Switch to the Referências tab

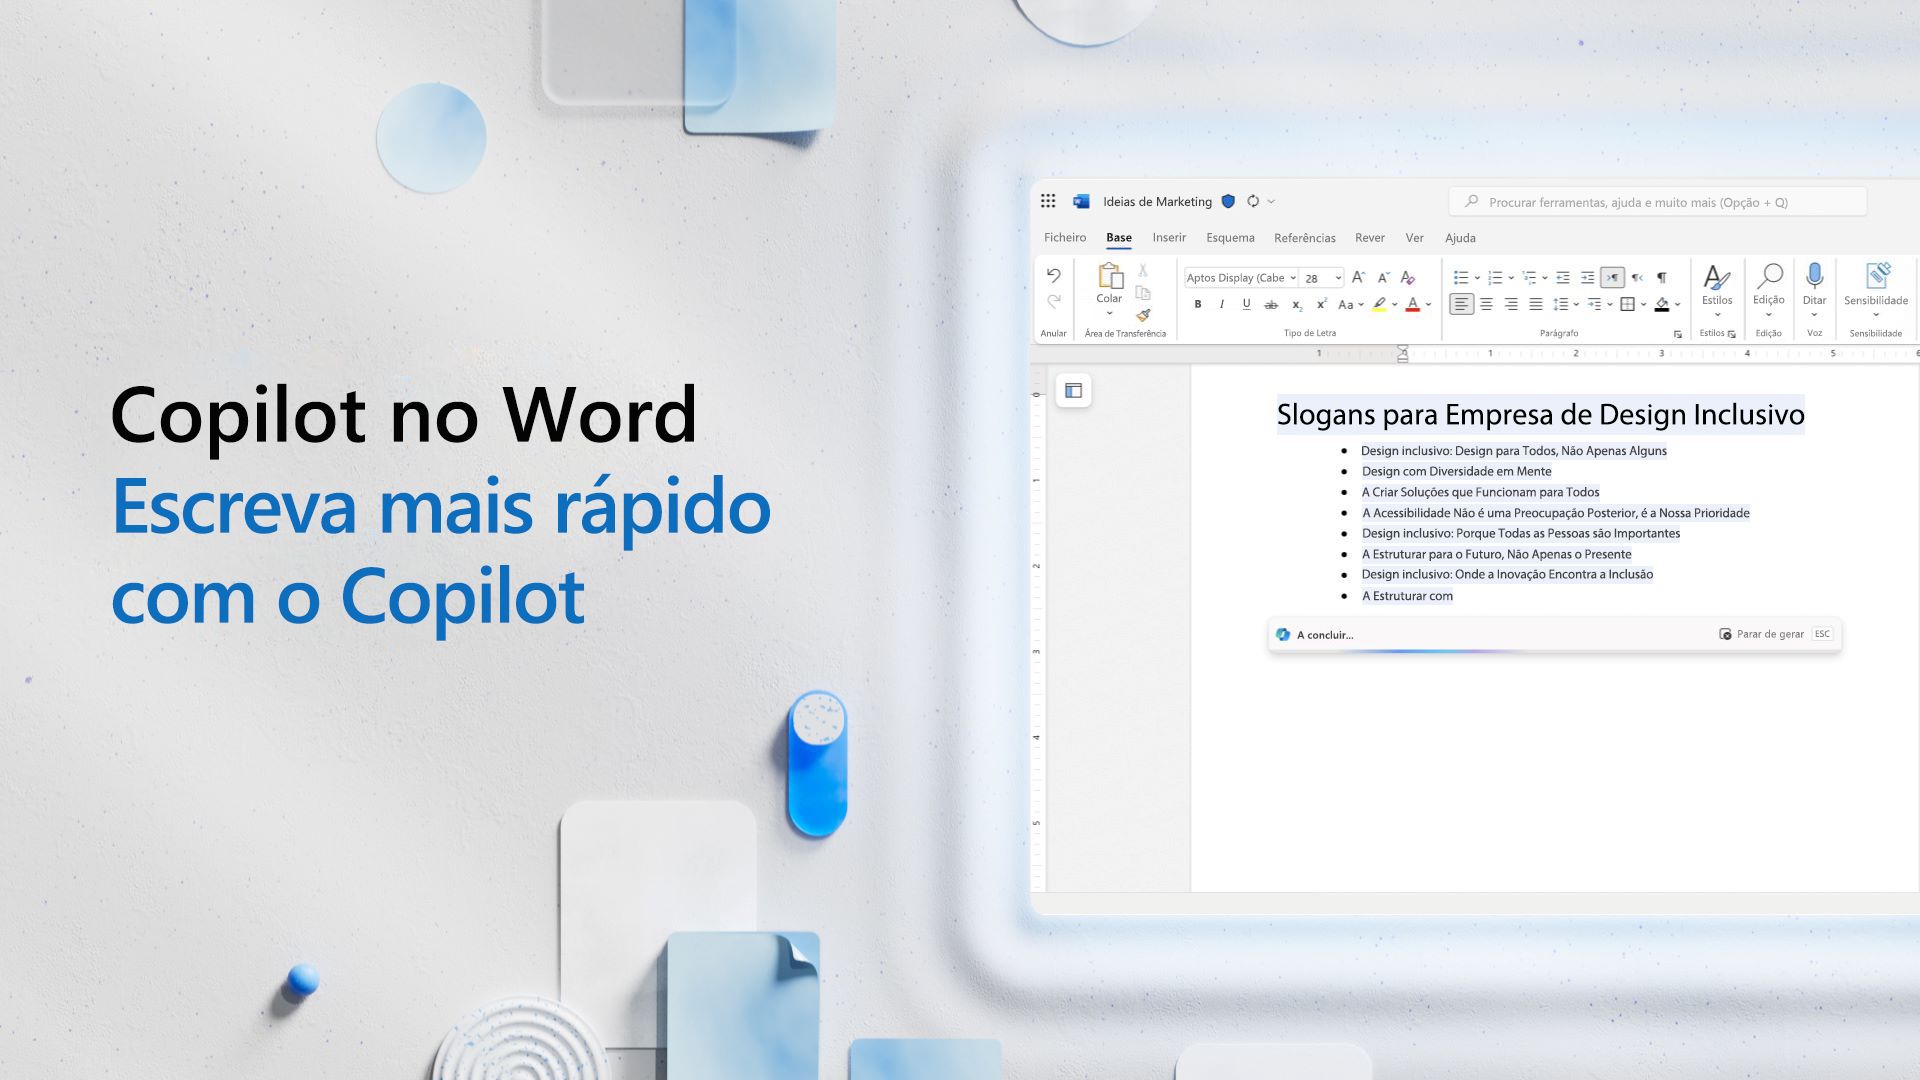pos(1305,238)
